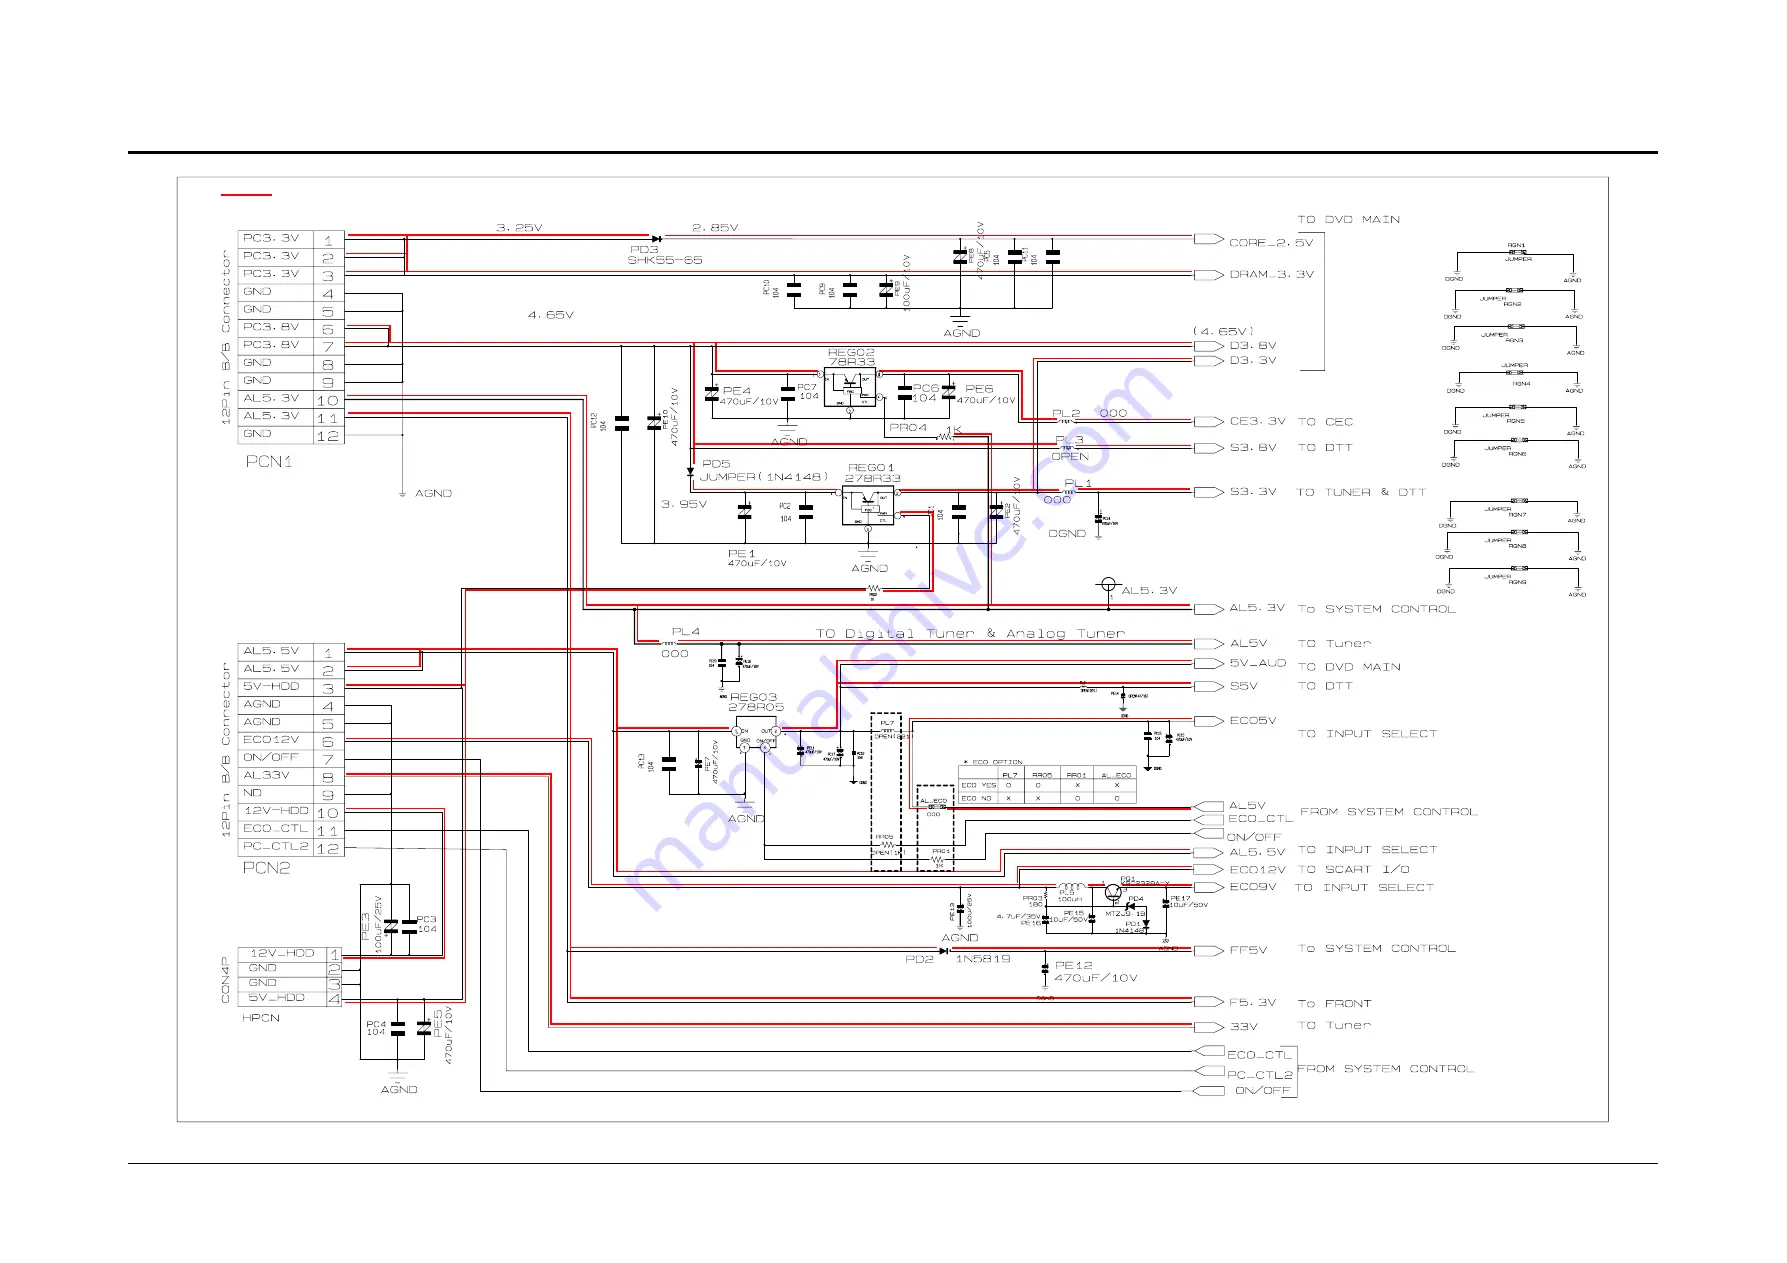Click the PL4 inductor label

[686, 632]
